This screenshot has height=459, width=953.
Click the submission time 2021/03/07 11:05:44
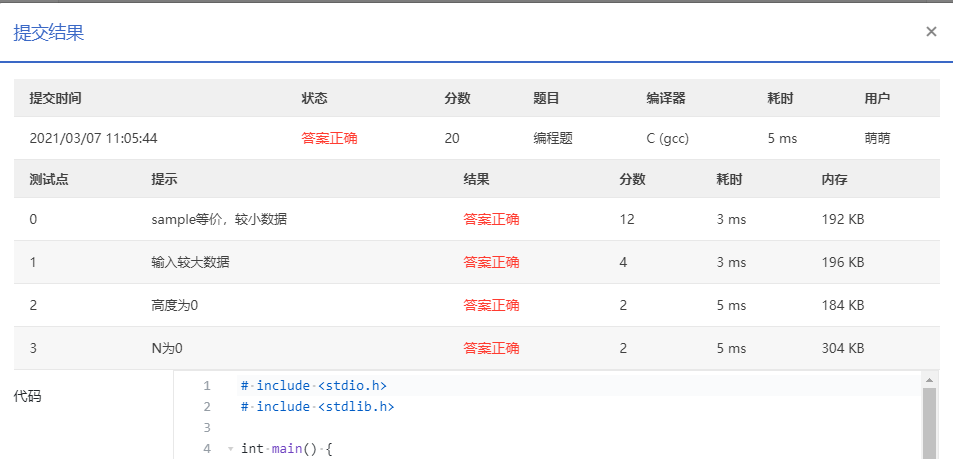[94, 139]
